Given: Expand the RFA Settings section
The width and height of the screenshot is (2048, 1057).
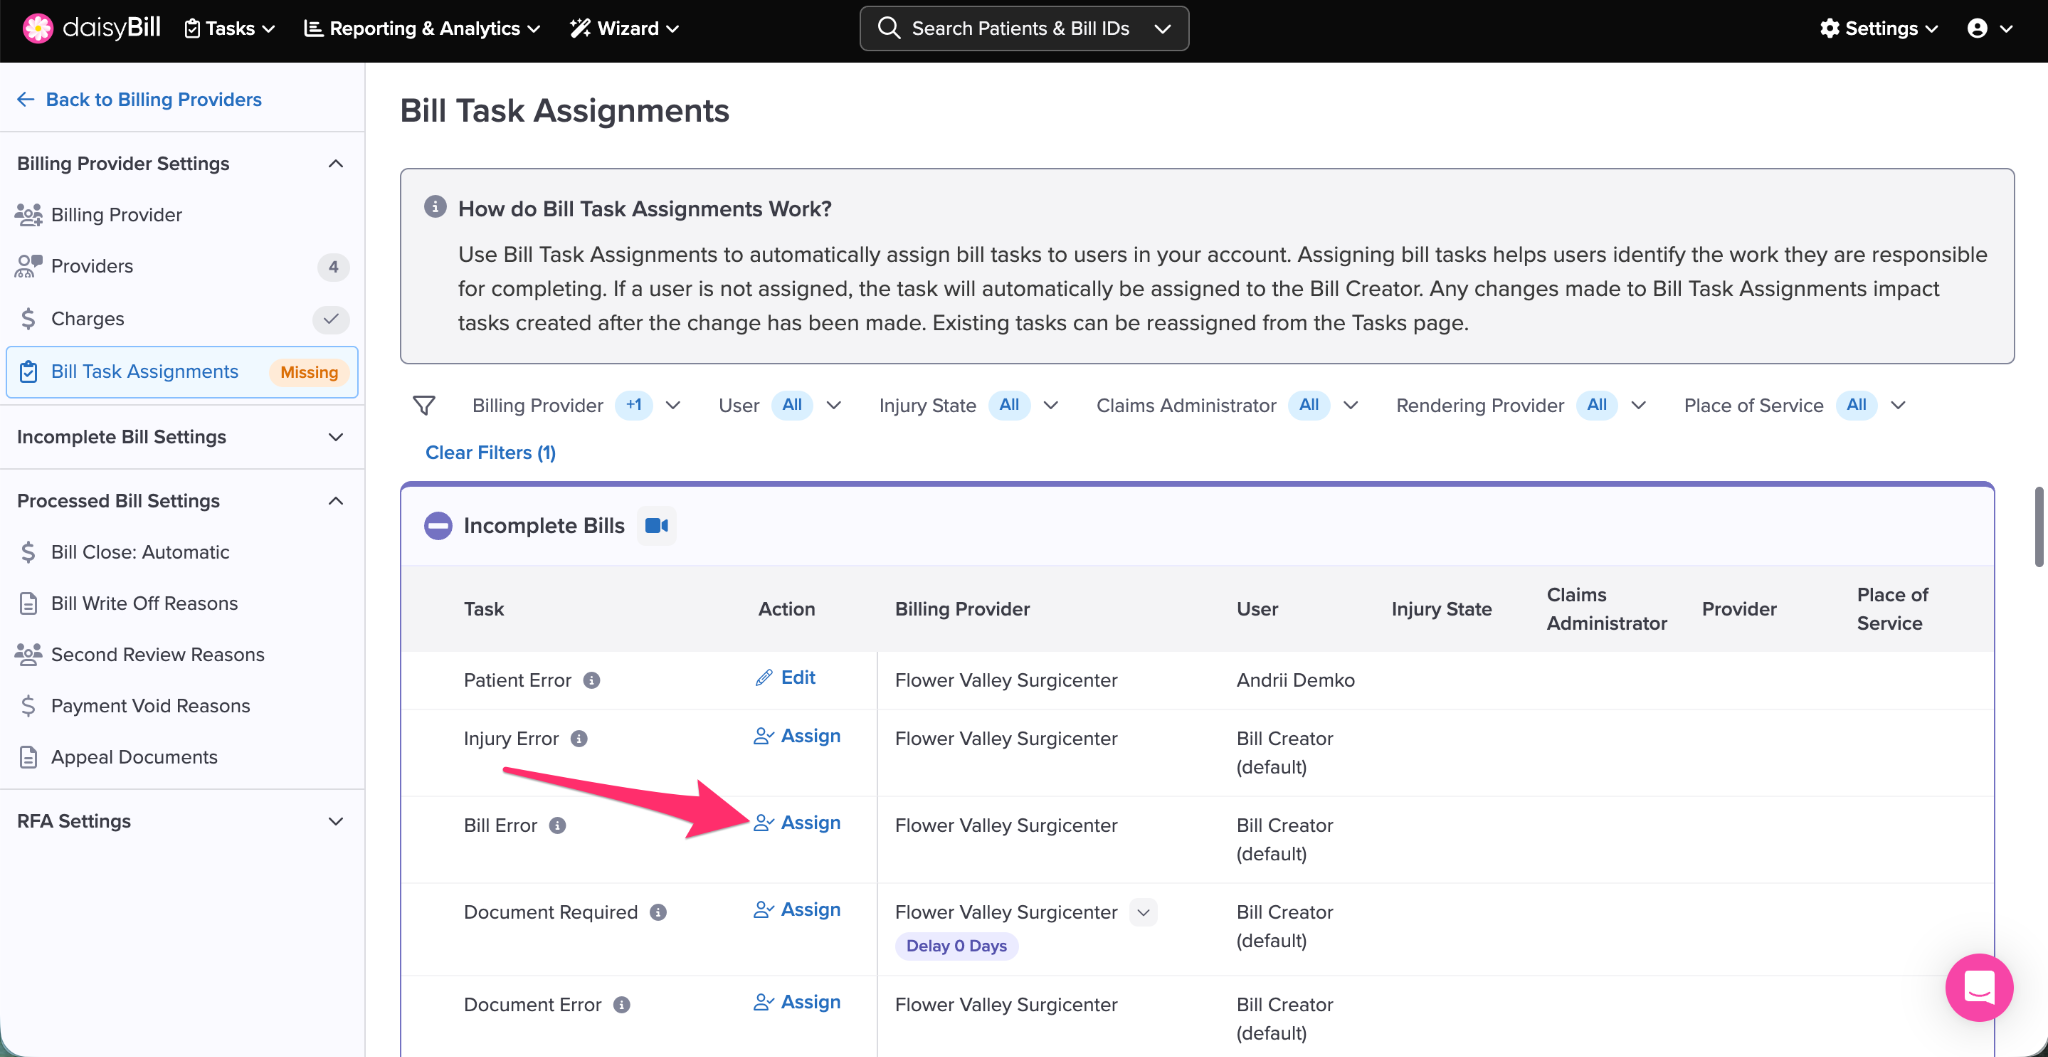Looking at the screenshot, I should [x=336, y=821].
